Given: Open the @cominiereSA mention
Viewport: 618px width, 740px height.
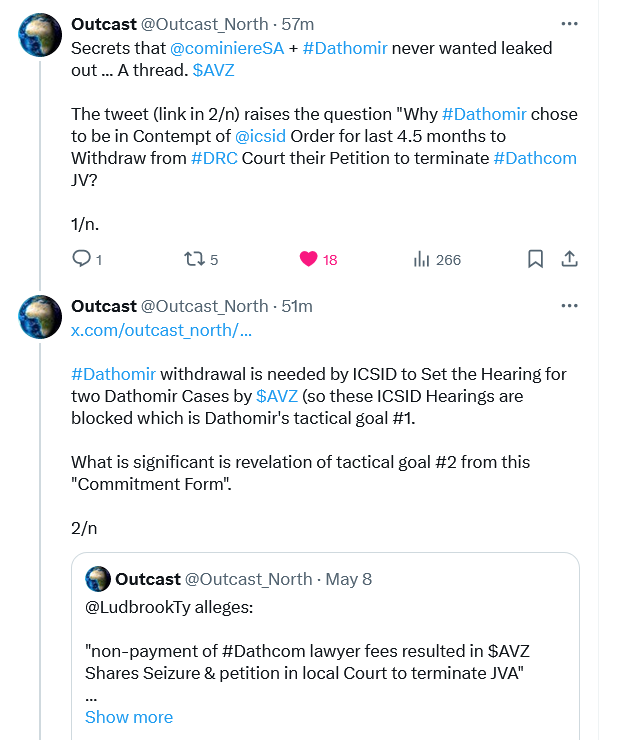Looking at the screenshot, I should (x=227, y=48).
